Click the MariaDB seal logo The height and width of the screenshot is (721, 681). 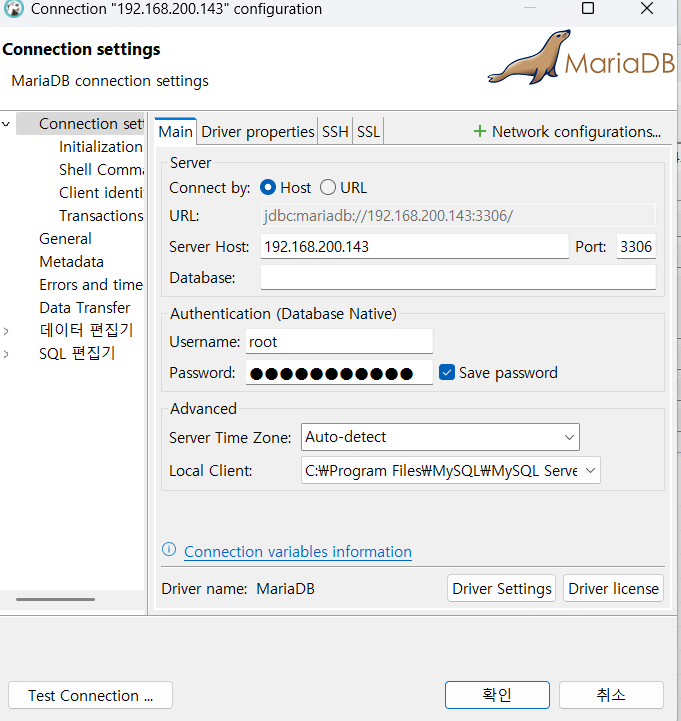(529, 58)
